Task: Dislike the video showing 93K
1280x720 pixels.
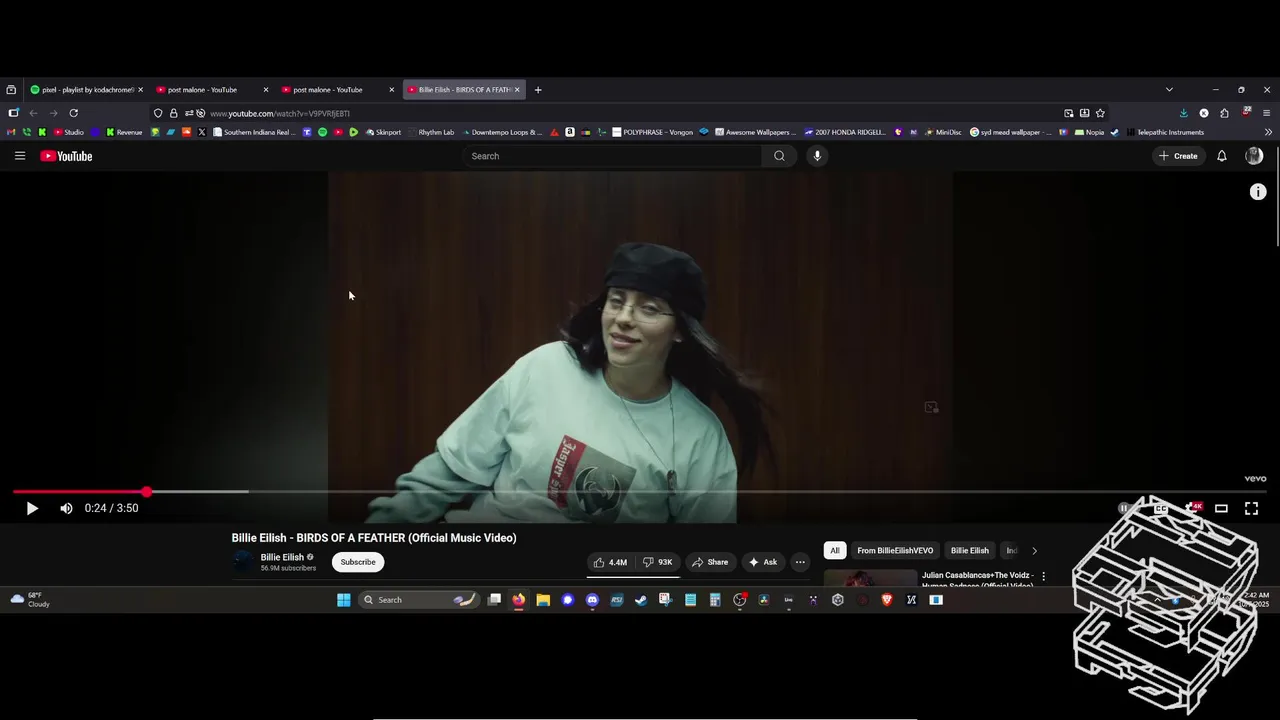Action: tap(657, 562)
